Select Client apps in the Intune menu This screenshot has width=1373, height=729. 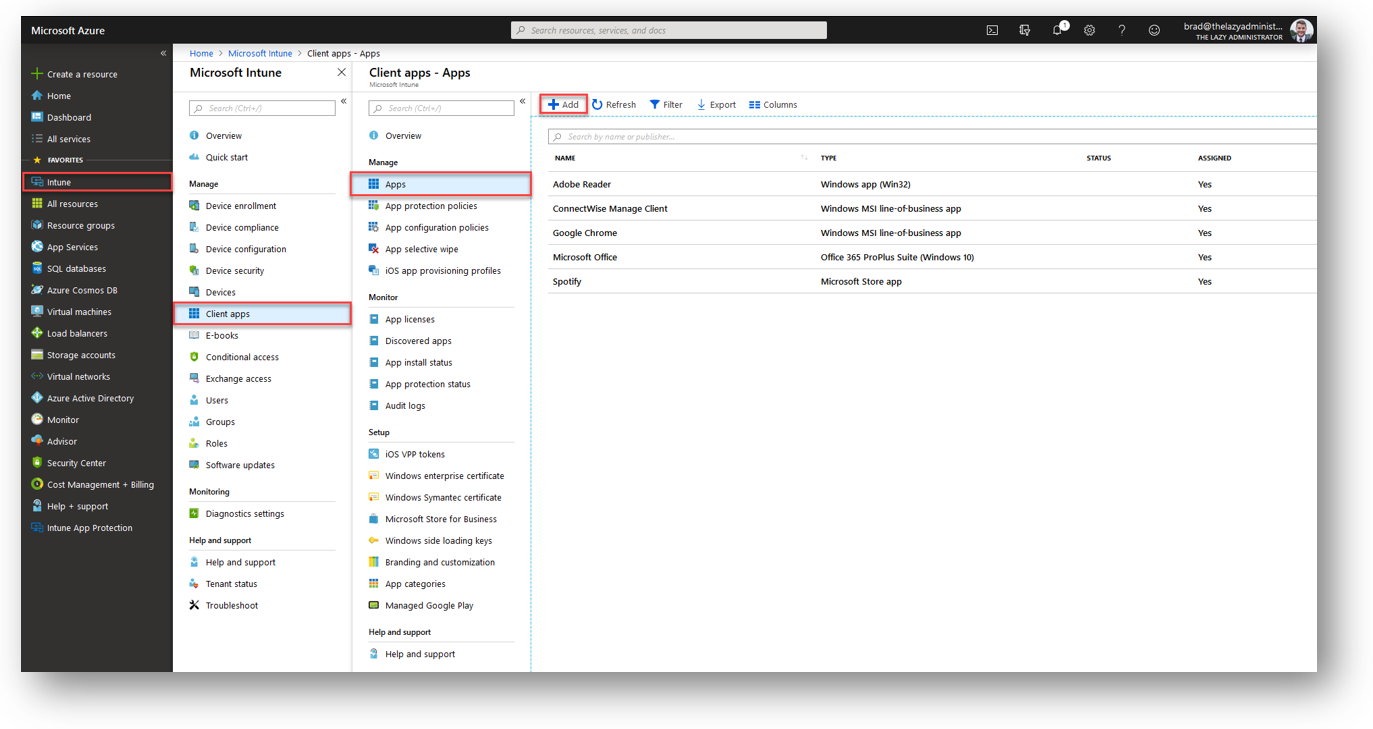pyautogui.click(x=263, y=314)
